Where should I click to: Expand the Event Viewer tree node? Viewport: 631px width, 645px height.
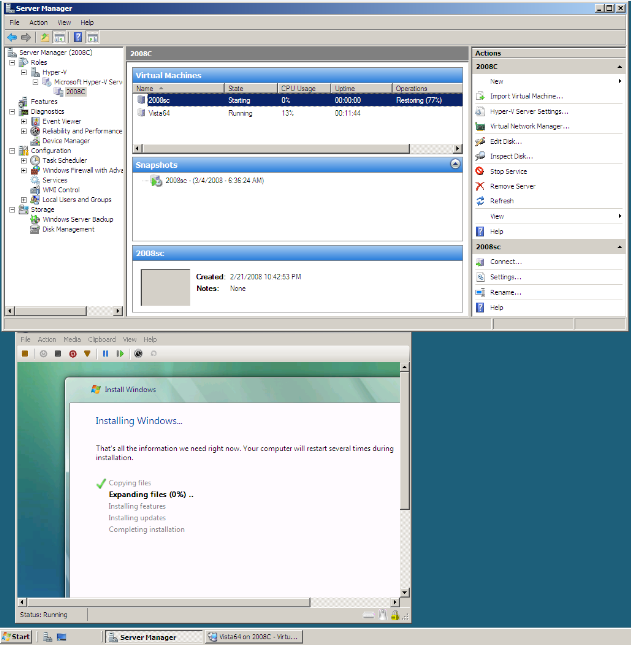tap(24, 121)
